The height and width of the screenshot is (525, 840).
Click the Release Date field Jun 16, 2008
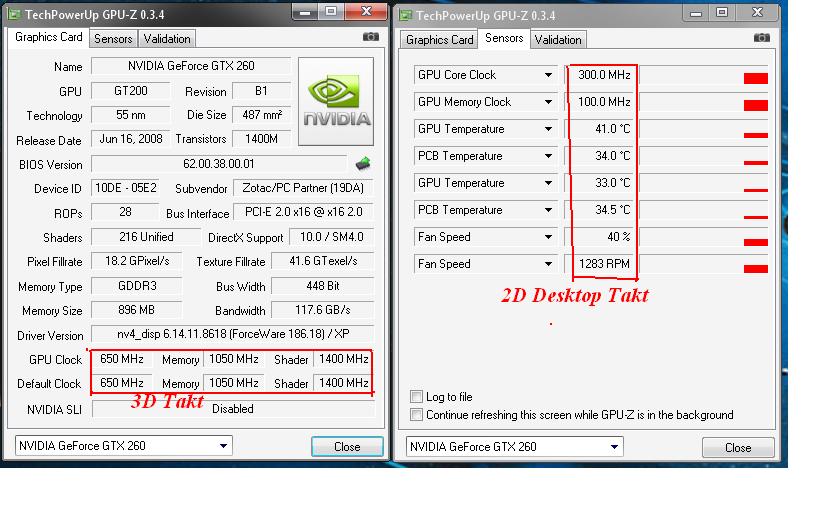(x=131, y=139)
